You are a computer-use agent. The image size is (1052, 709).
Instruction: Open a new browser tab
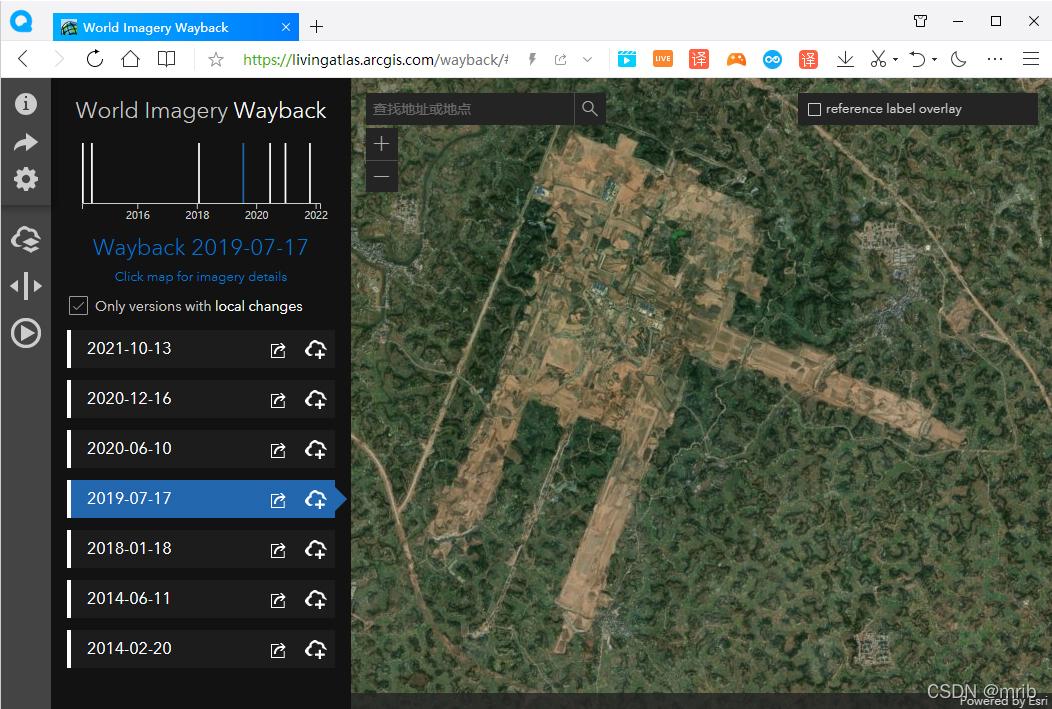[x=317, y=27]
